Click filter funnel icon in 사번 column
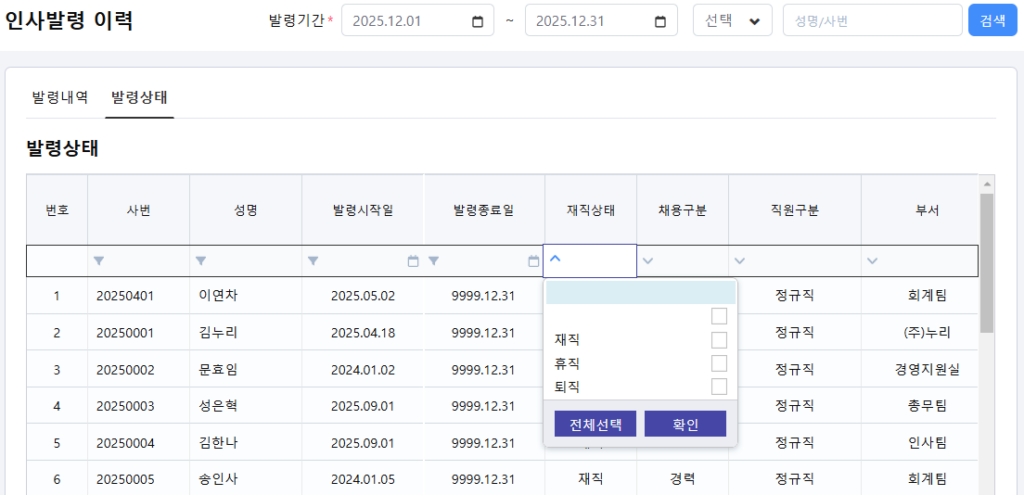This screenshot has width=1024, height=495. click(x=99, y=261)
